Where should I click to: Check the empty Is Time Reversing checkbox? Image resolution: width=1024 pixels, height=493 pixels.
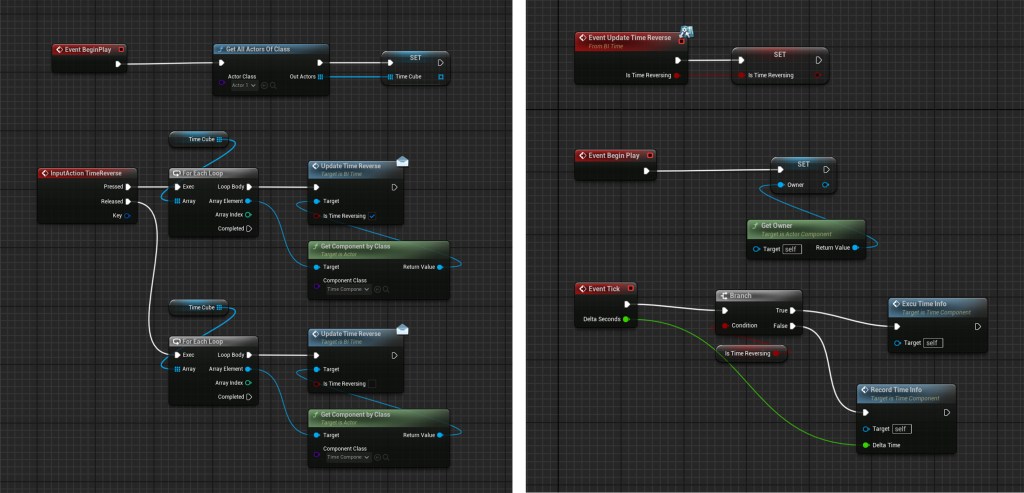point(372,383)
